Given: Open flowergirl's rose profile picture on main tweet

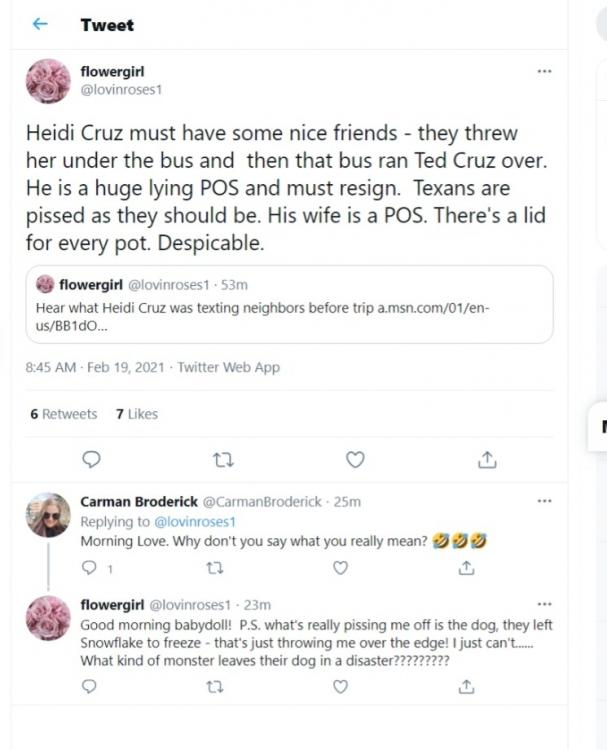Looking at the screenshot, I should [47, 80].
